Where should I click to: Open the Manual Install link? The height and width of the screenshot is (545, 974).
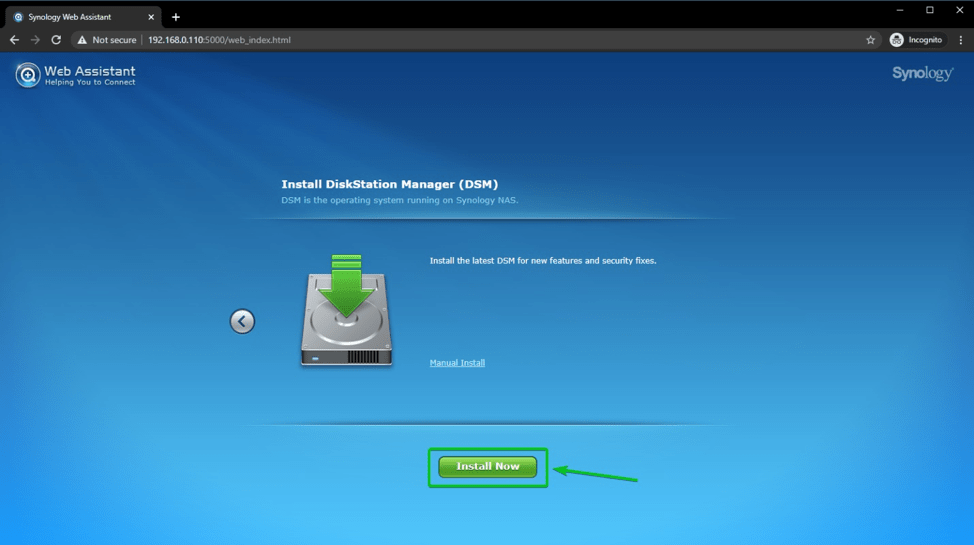click(x=457, y=363)
